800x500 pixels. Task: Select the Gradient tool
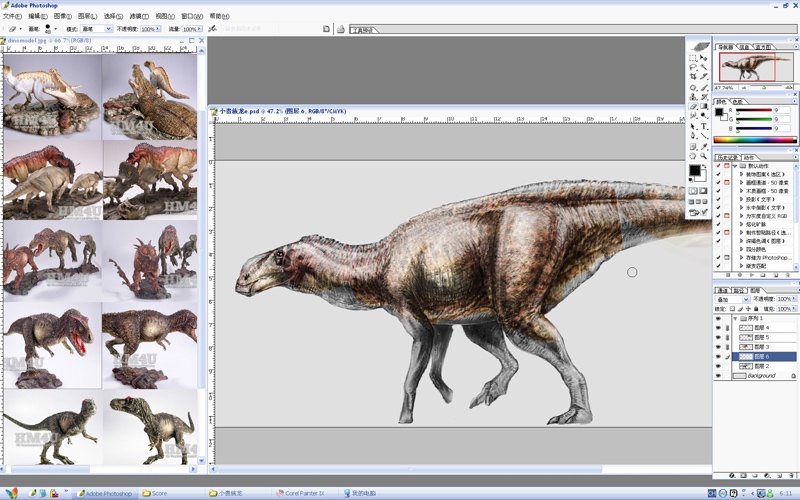(x=704, y=106)
